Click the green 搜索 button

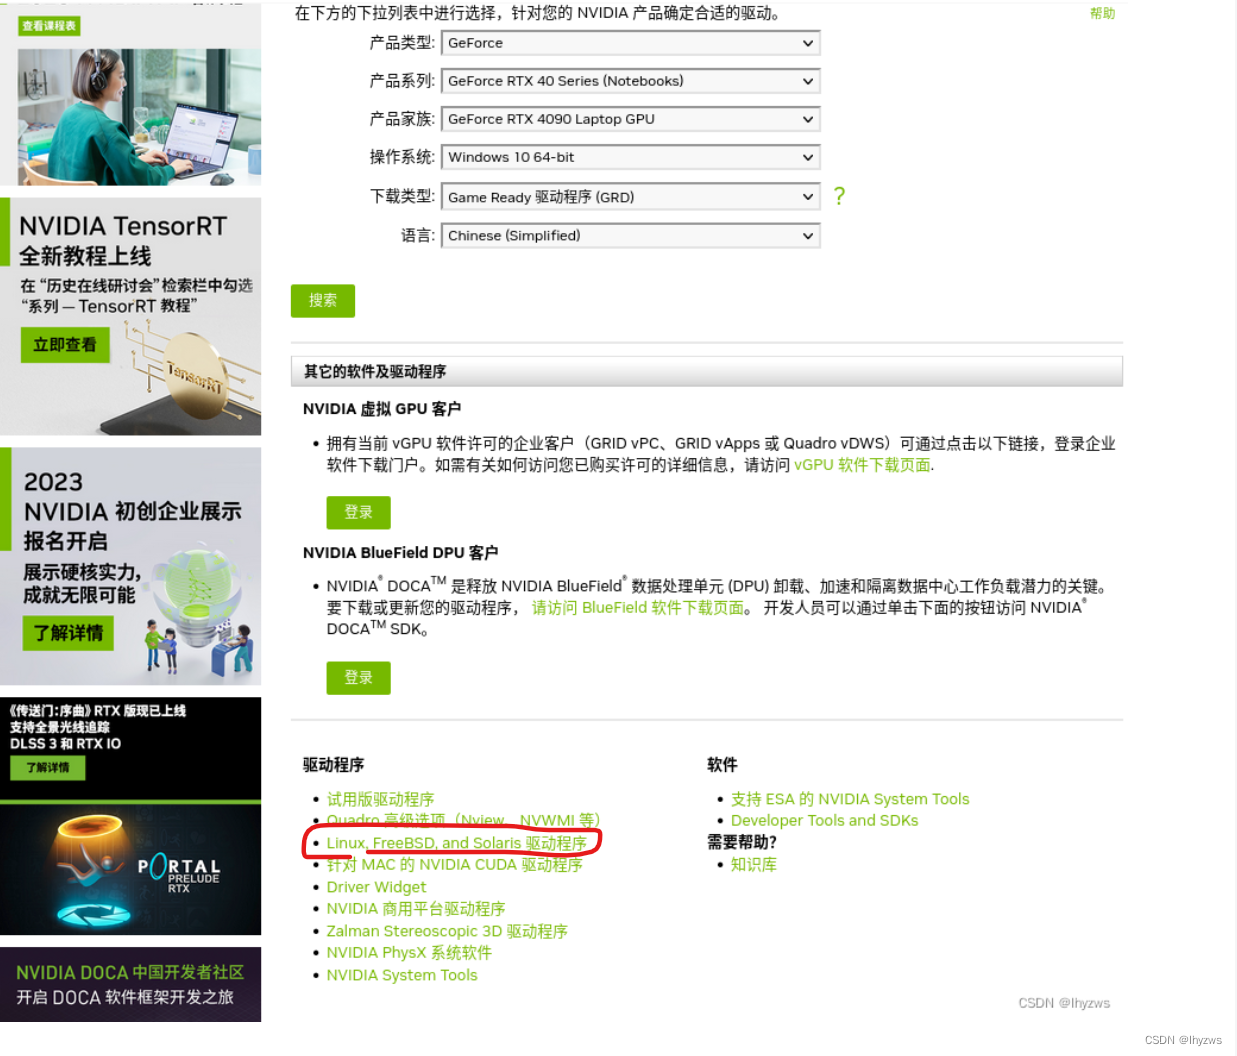tap(323, 300)
